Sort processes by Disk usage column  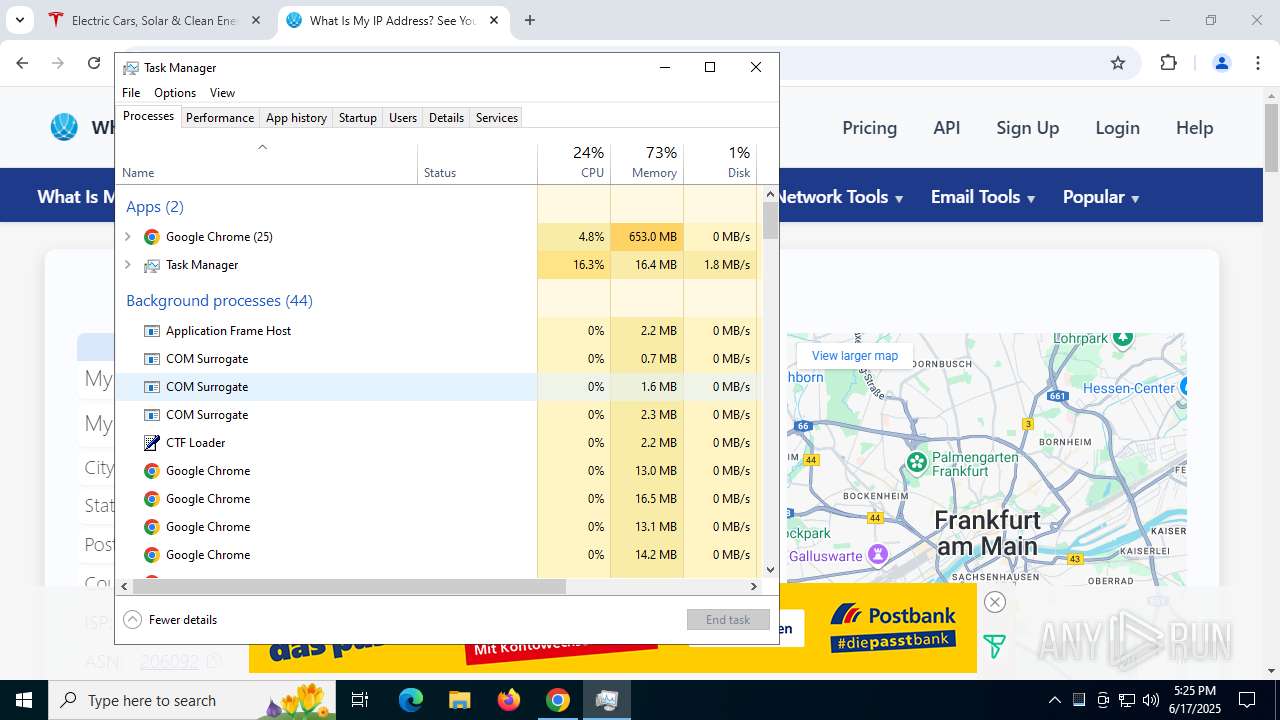coord(720,164)
